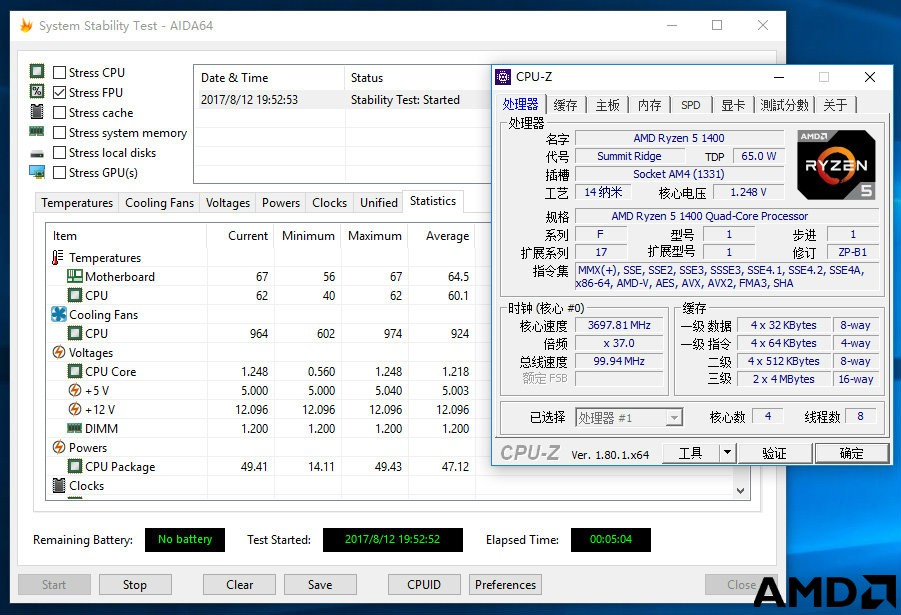
Task: Enable the Stress GPU(s) checkbox
Action: 59,172
